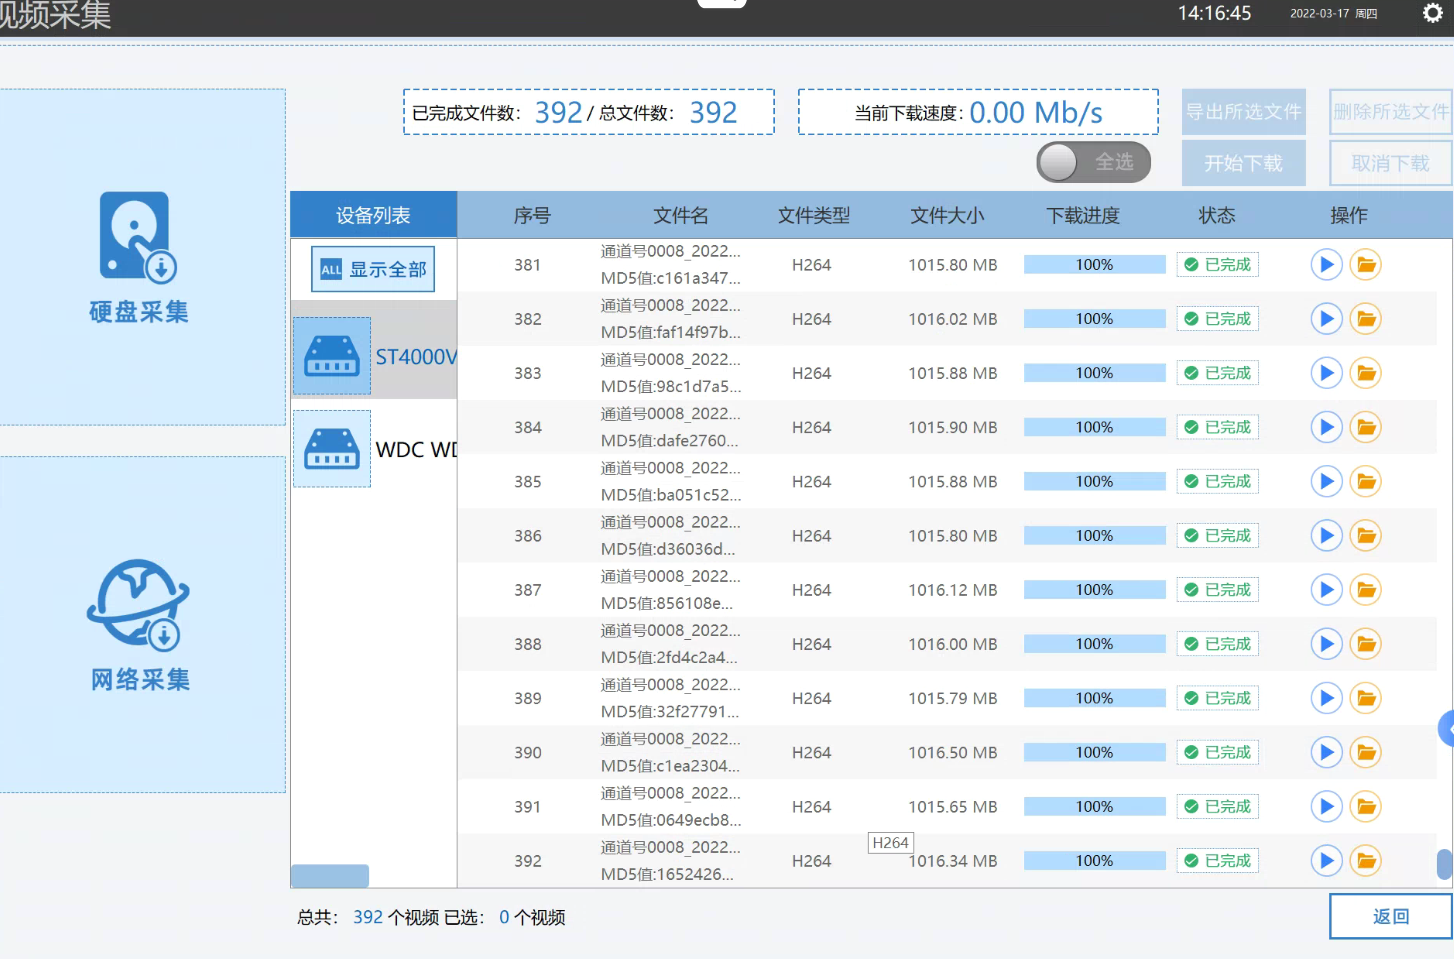This screenshot has height=959, width=1454.
Task: Click the 下载进度 column header
Action: point(1083,215)
